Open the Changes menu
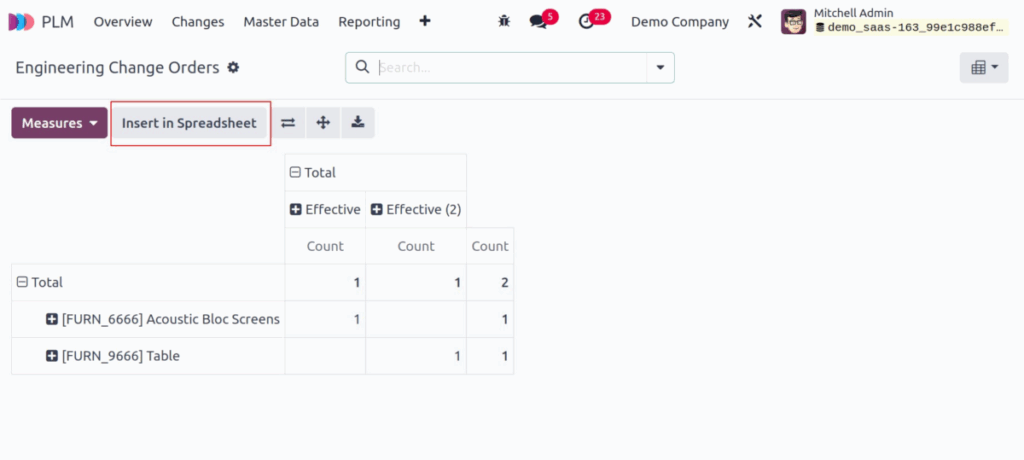The image size is (1024, 460). [198, 22]
